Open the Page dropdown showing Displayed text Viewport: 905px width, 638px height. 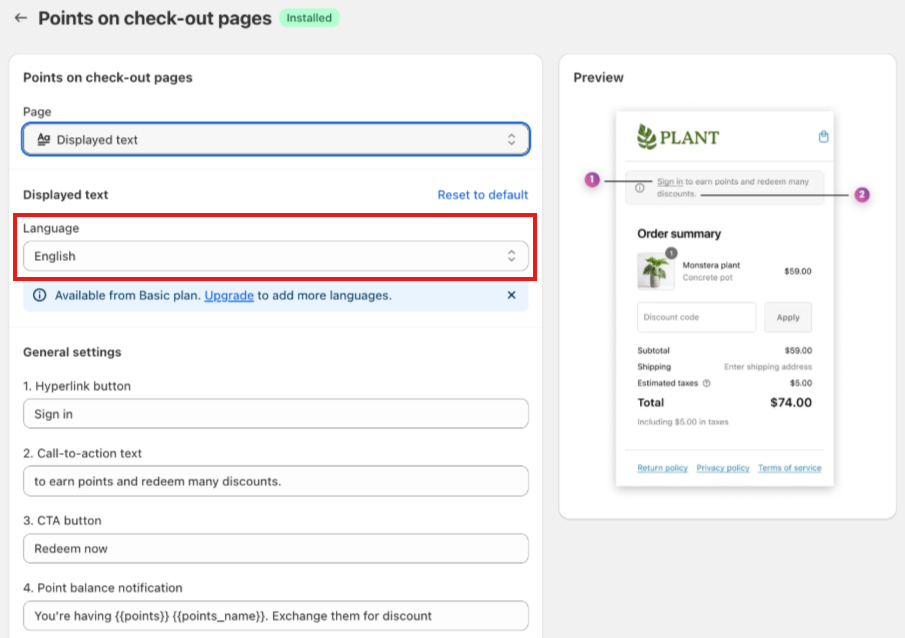(276, 140)
